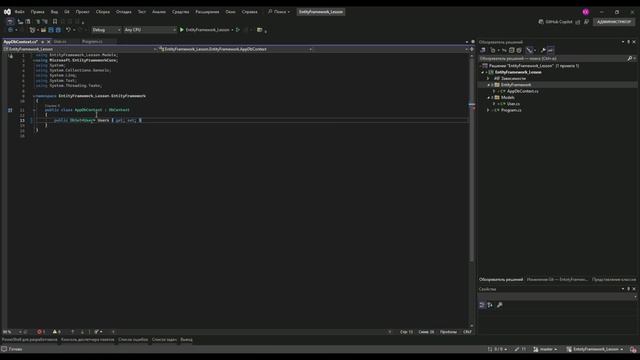
Task: Switch to User.cs editor tab
Action: pyautogui.click(x=60, y=42)
